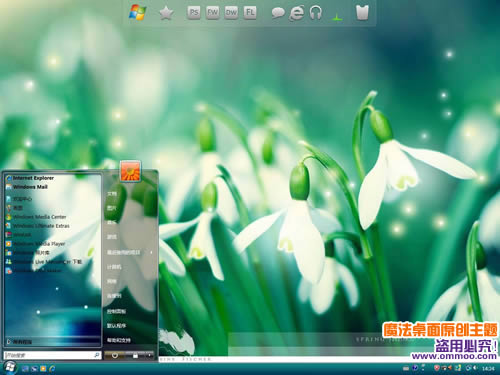Image resolution: width=500 pixels, height=375 pixels.
Task: Click the second Quick Launch window-switcher icon
Action: point(34,369)
